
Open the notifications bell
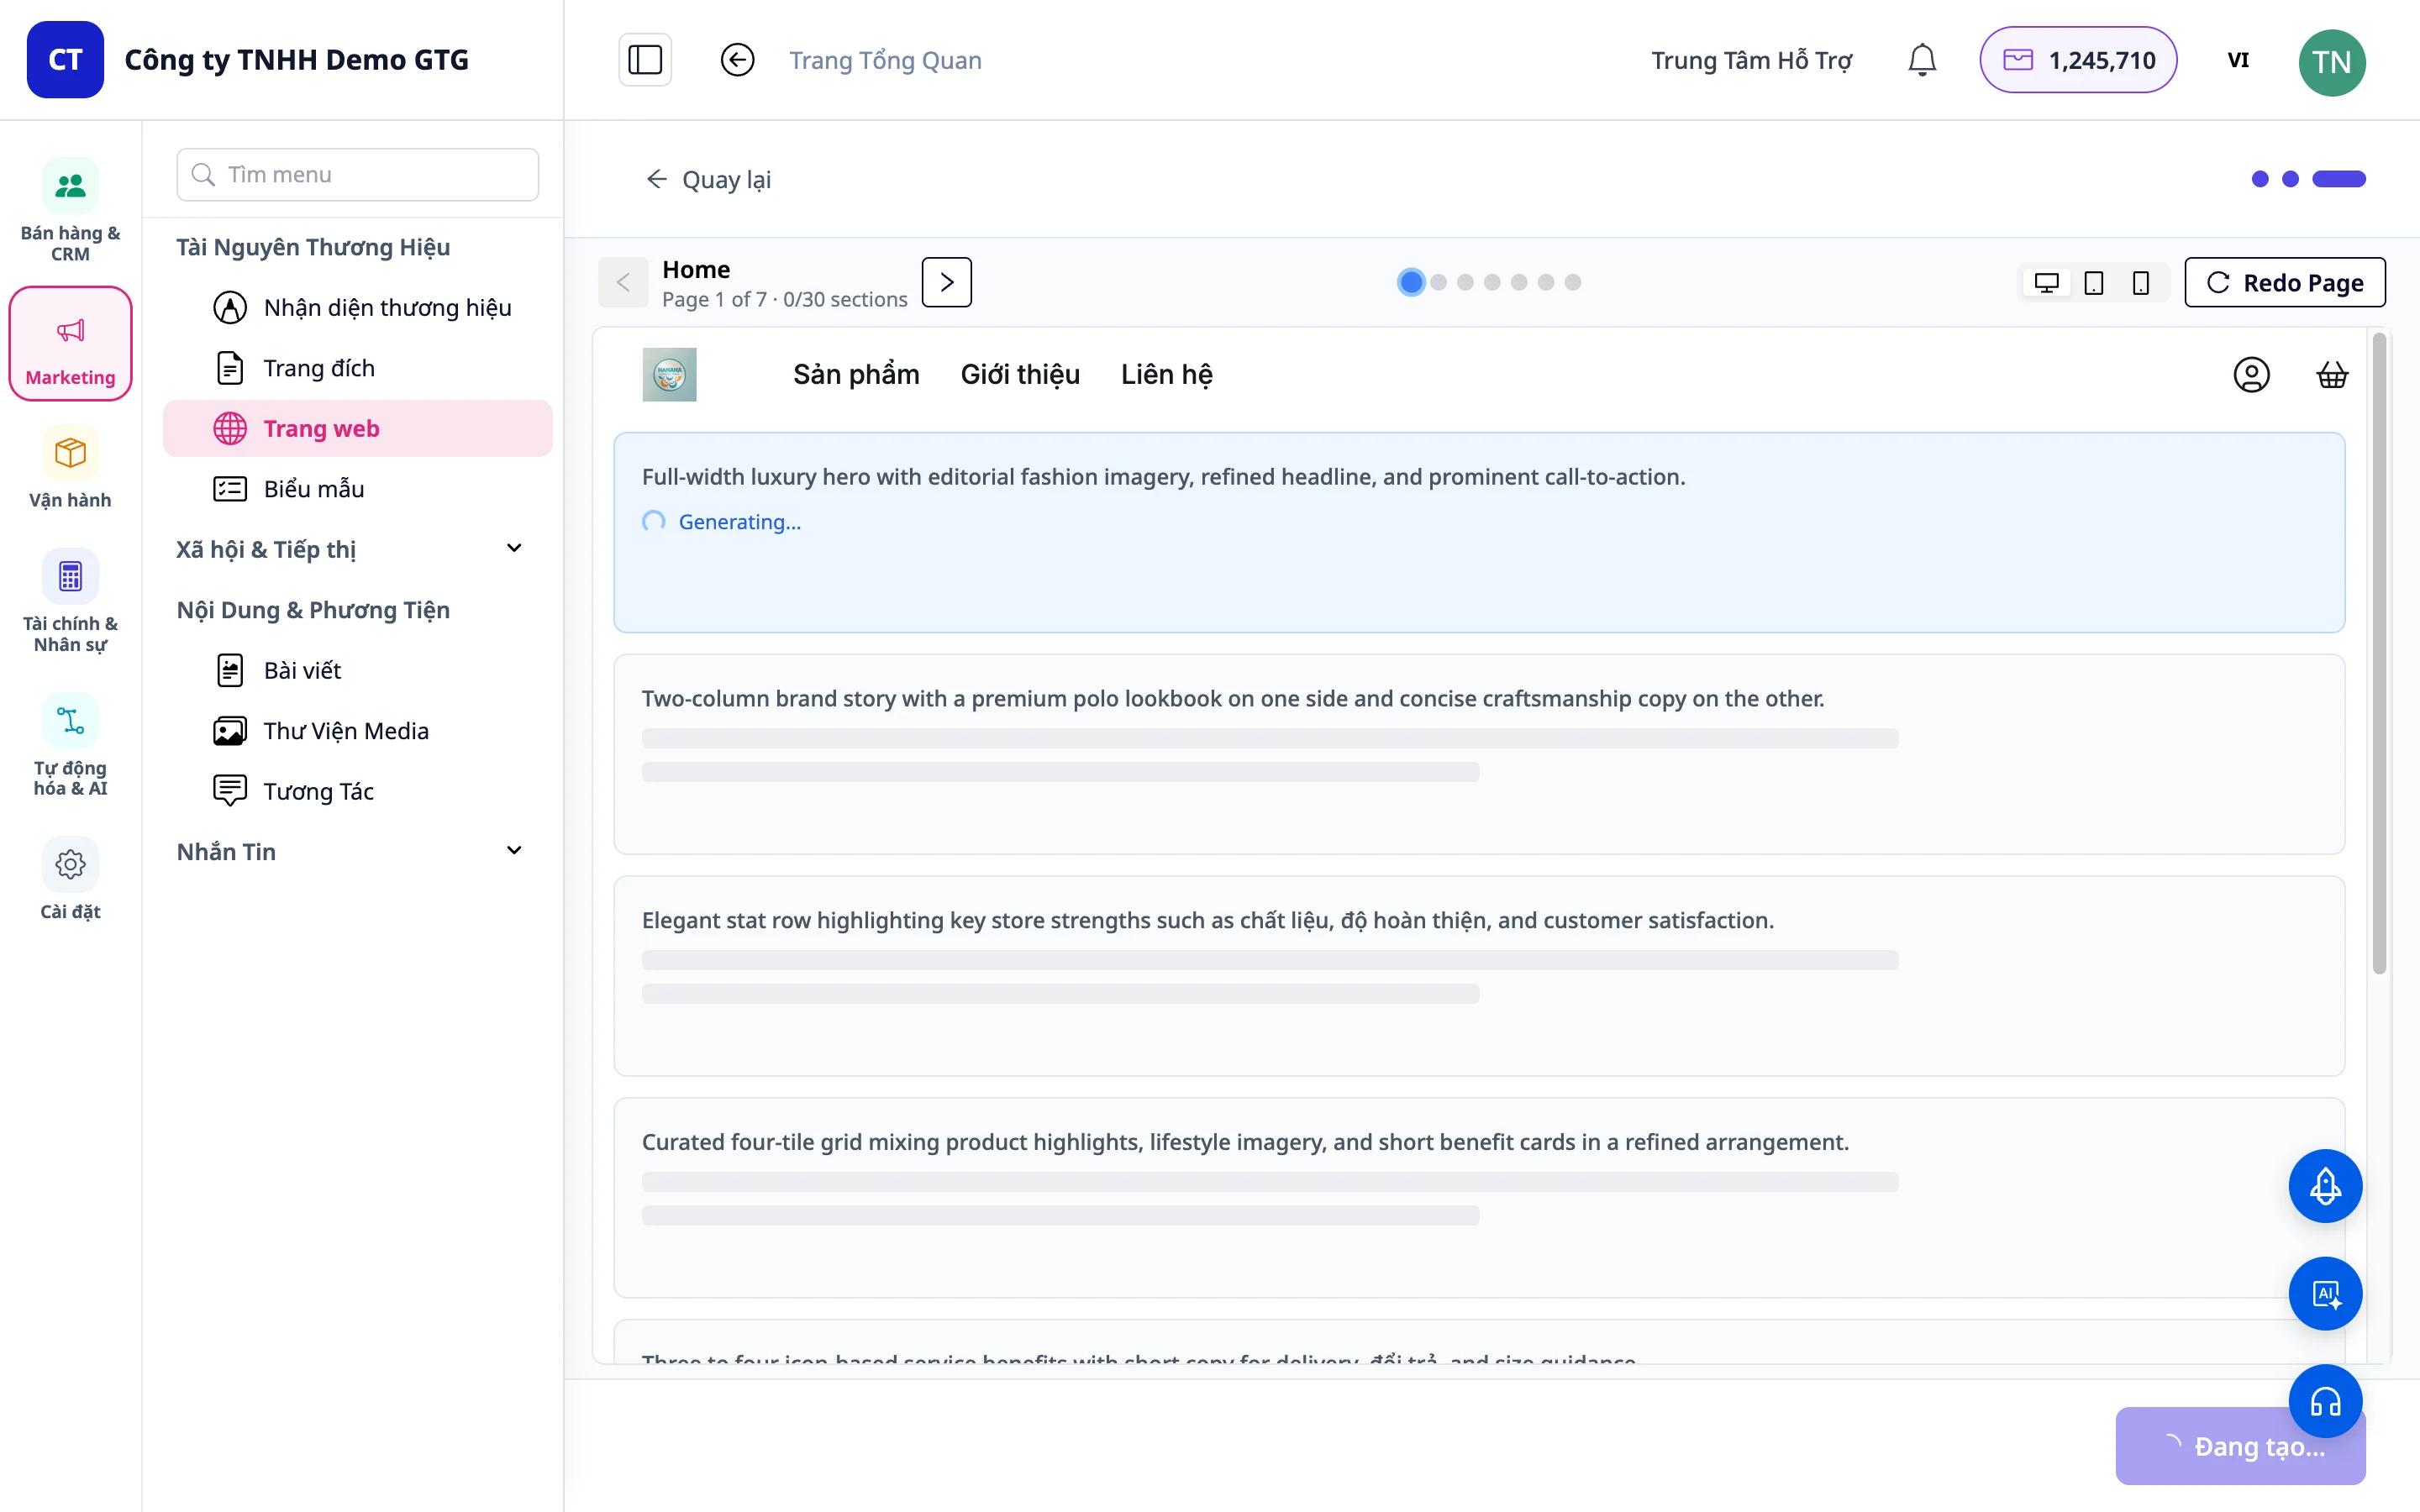1921,60
